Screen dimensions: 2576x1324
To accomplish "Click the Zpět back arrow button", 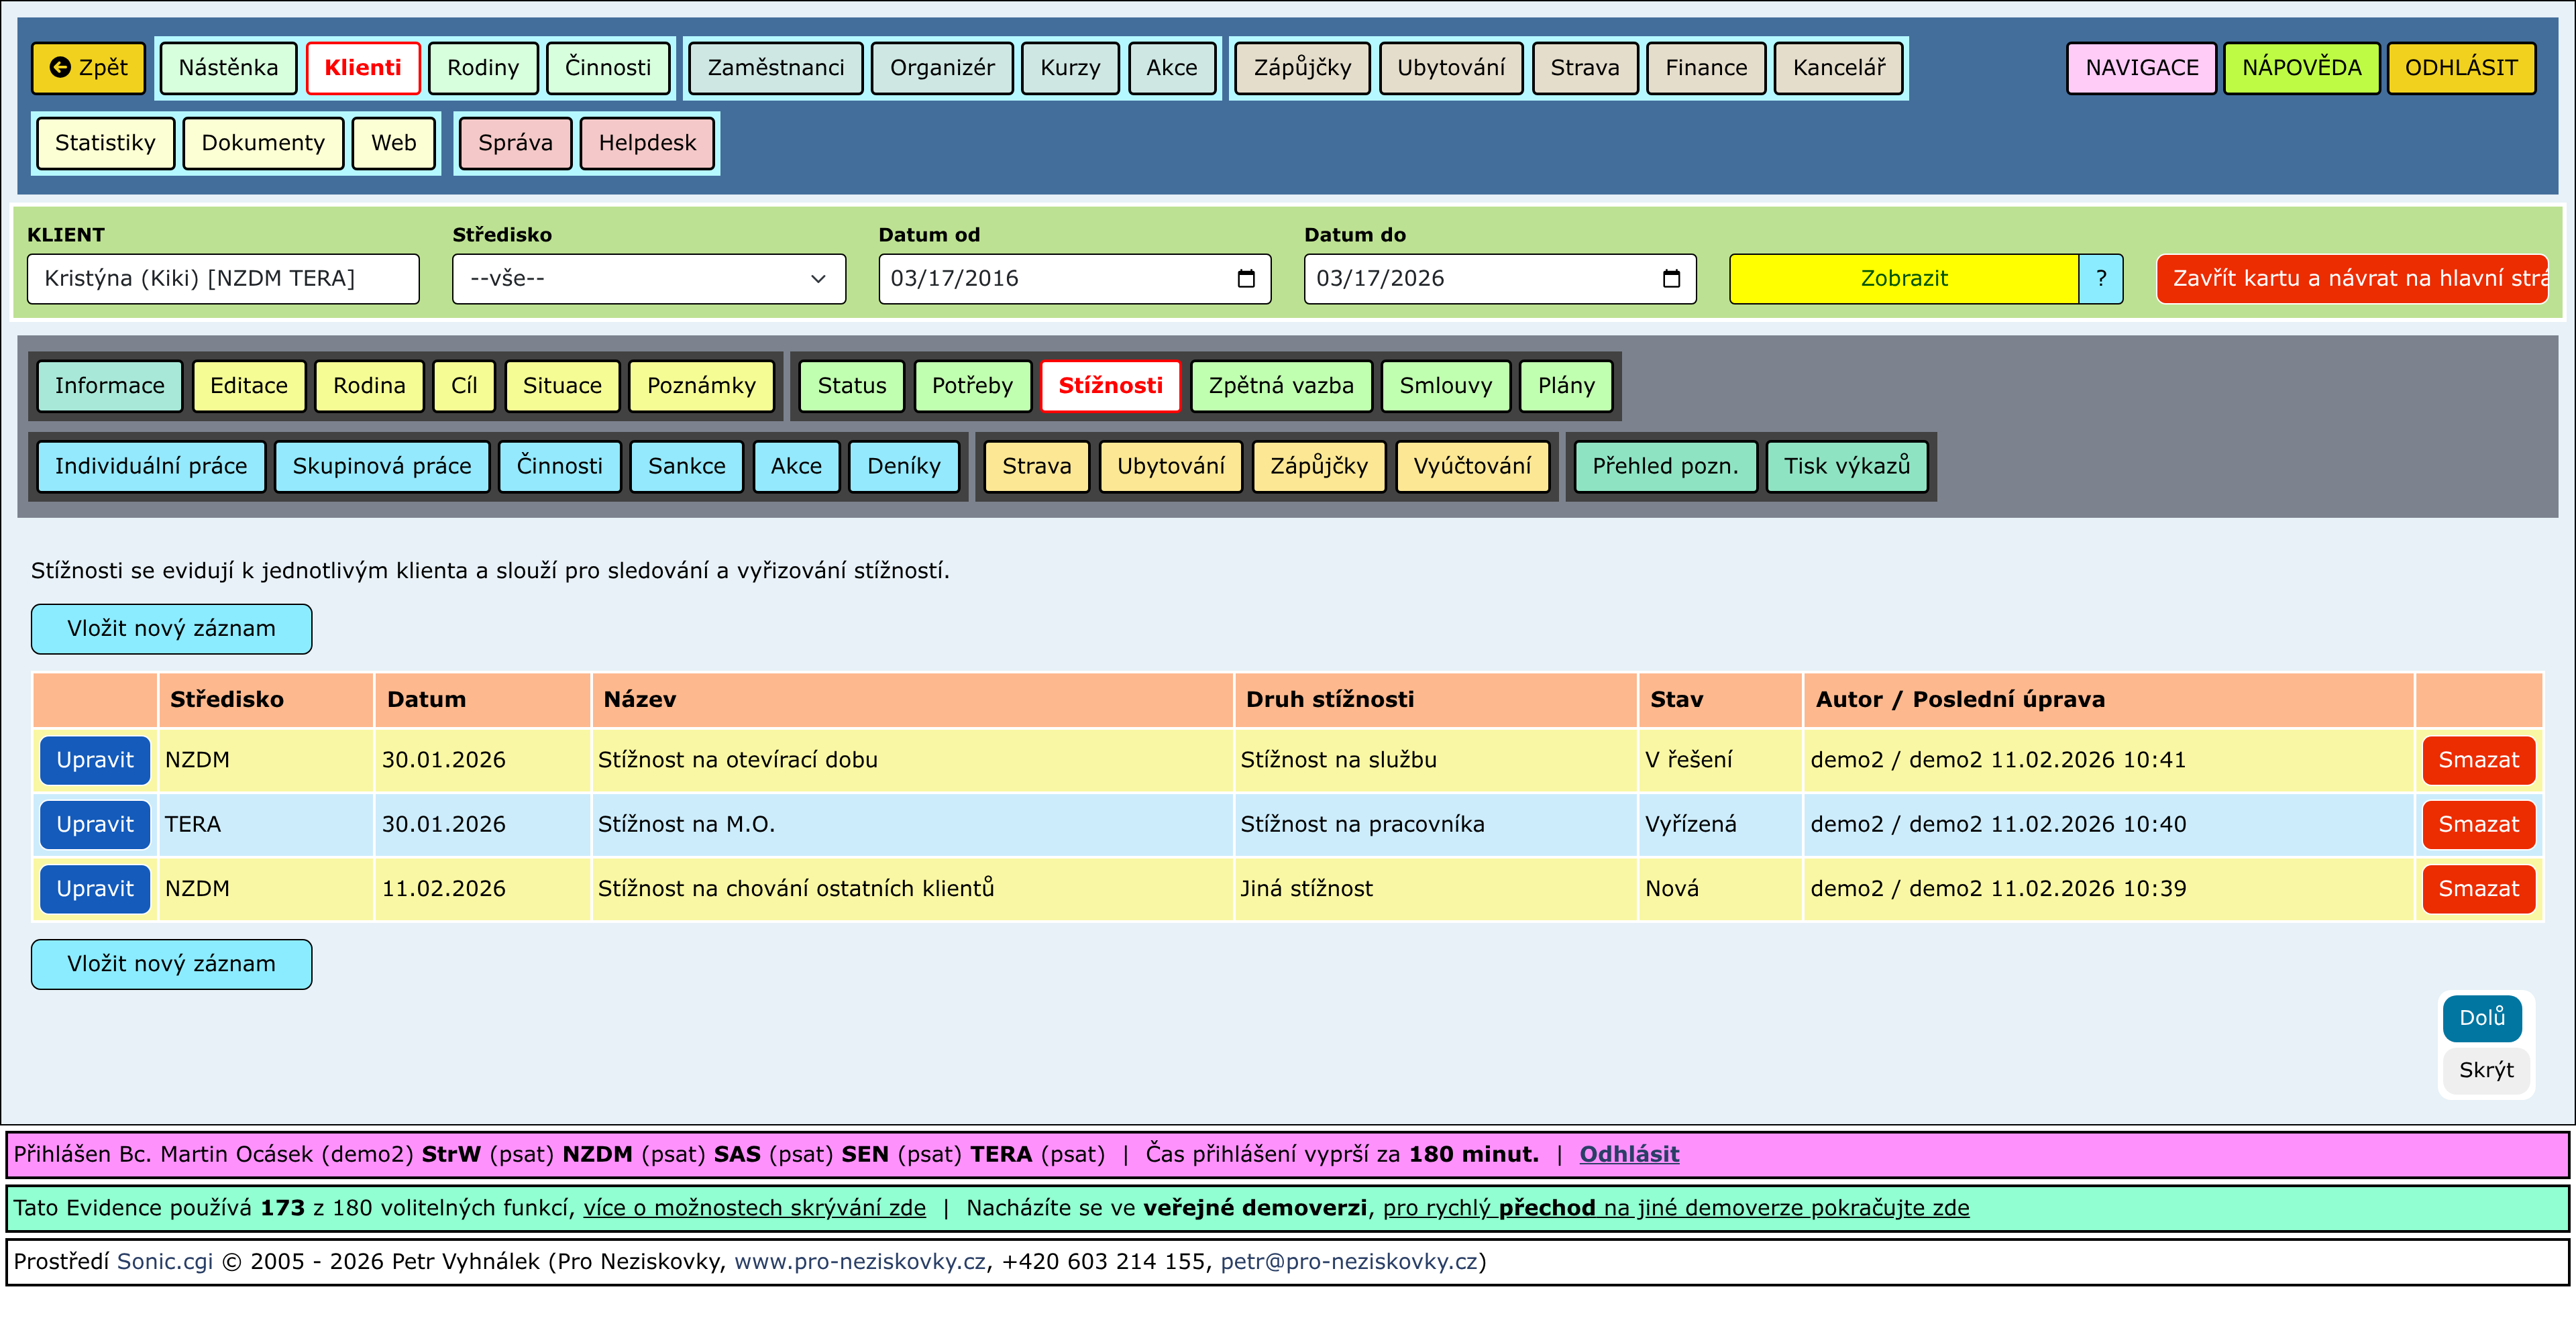I will click(88, 68).
